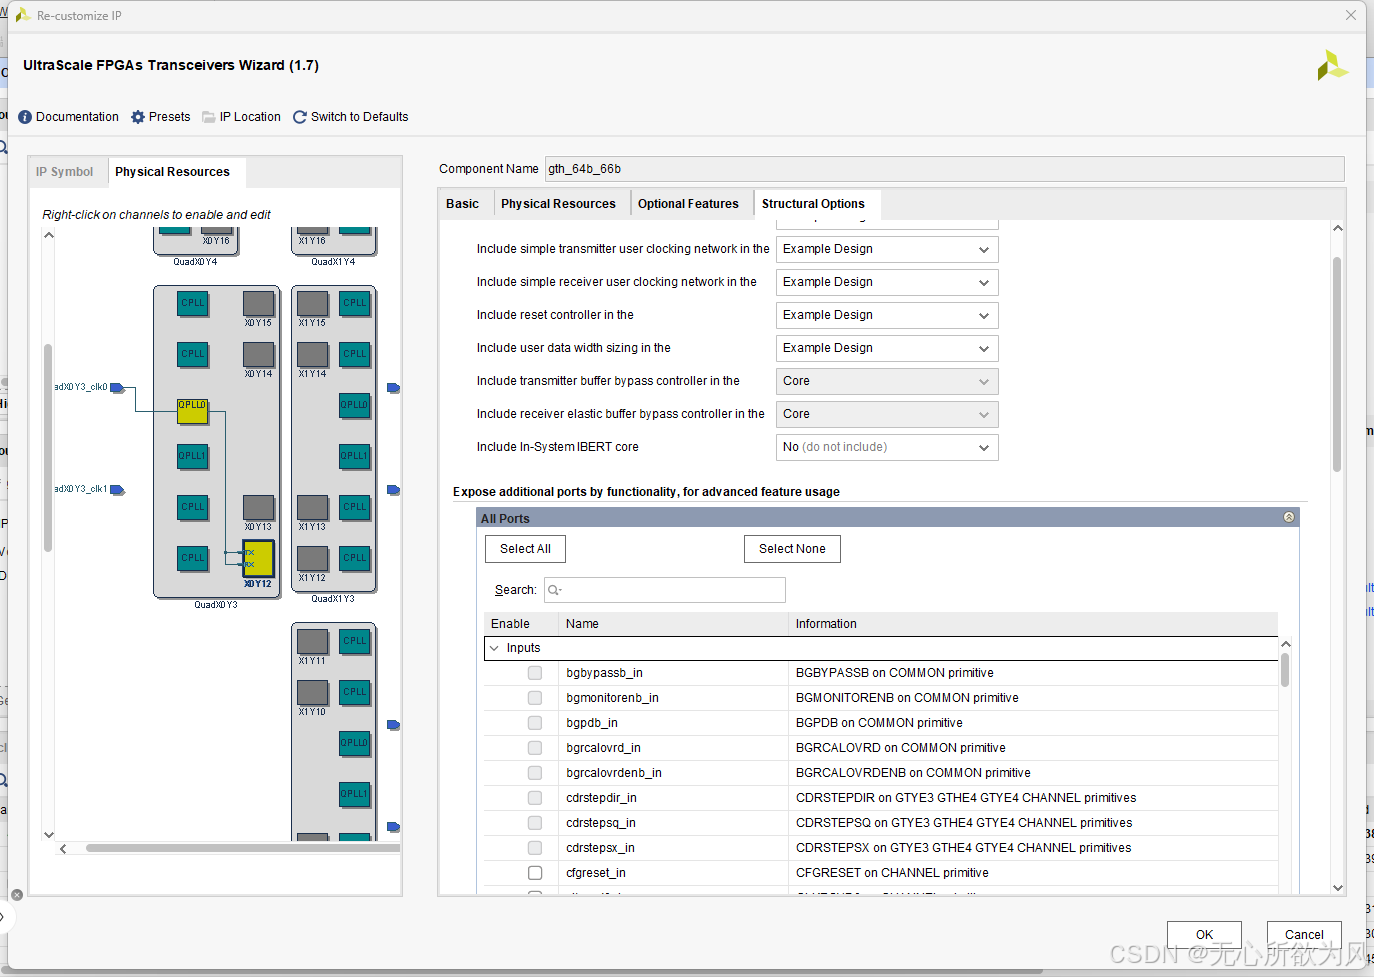Click the Information column header

[1033, 624]
